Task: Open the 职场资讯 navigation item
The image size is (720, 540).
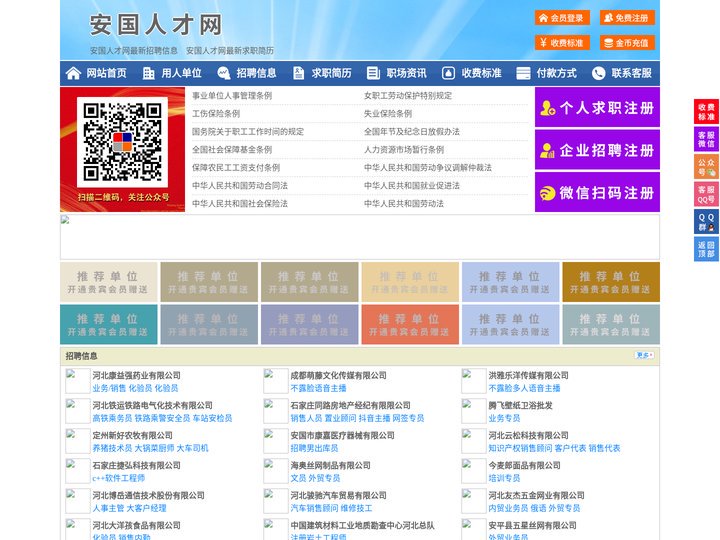Action: click(406, 73)
